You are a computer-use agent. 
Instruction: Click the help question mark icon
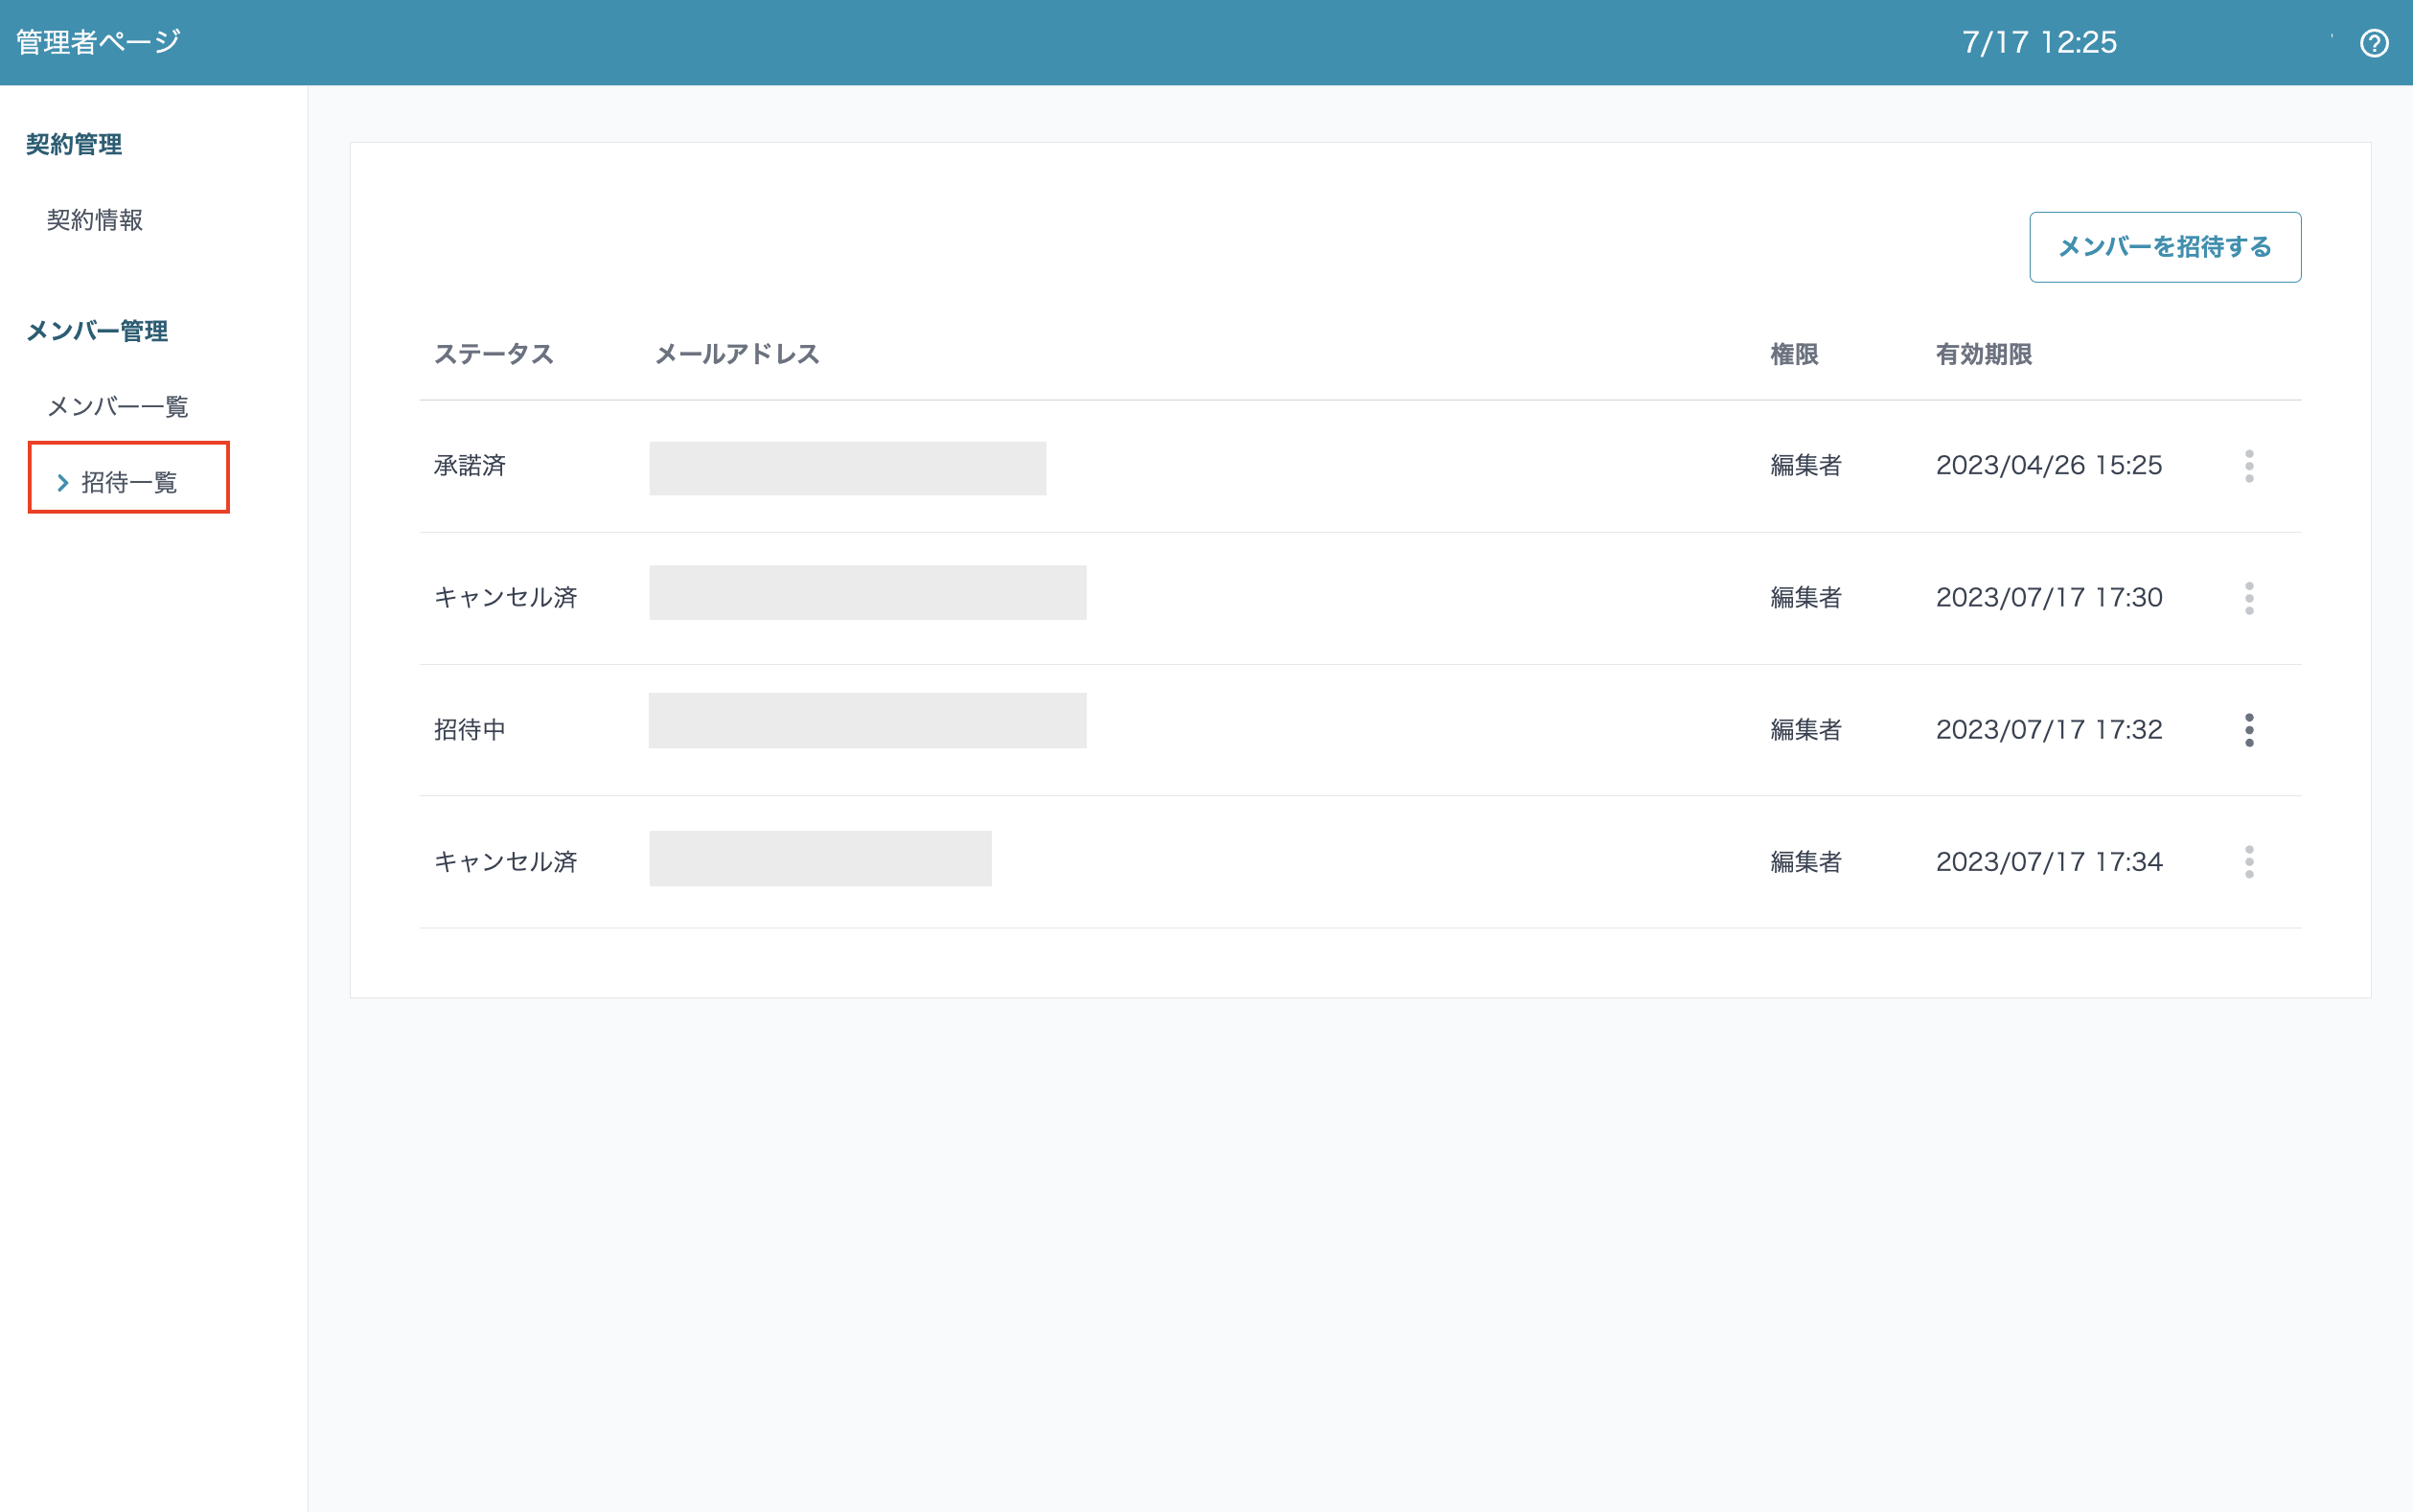pos(2373,43)
